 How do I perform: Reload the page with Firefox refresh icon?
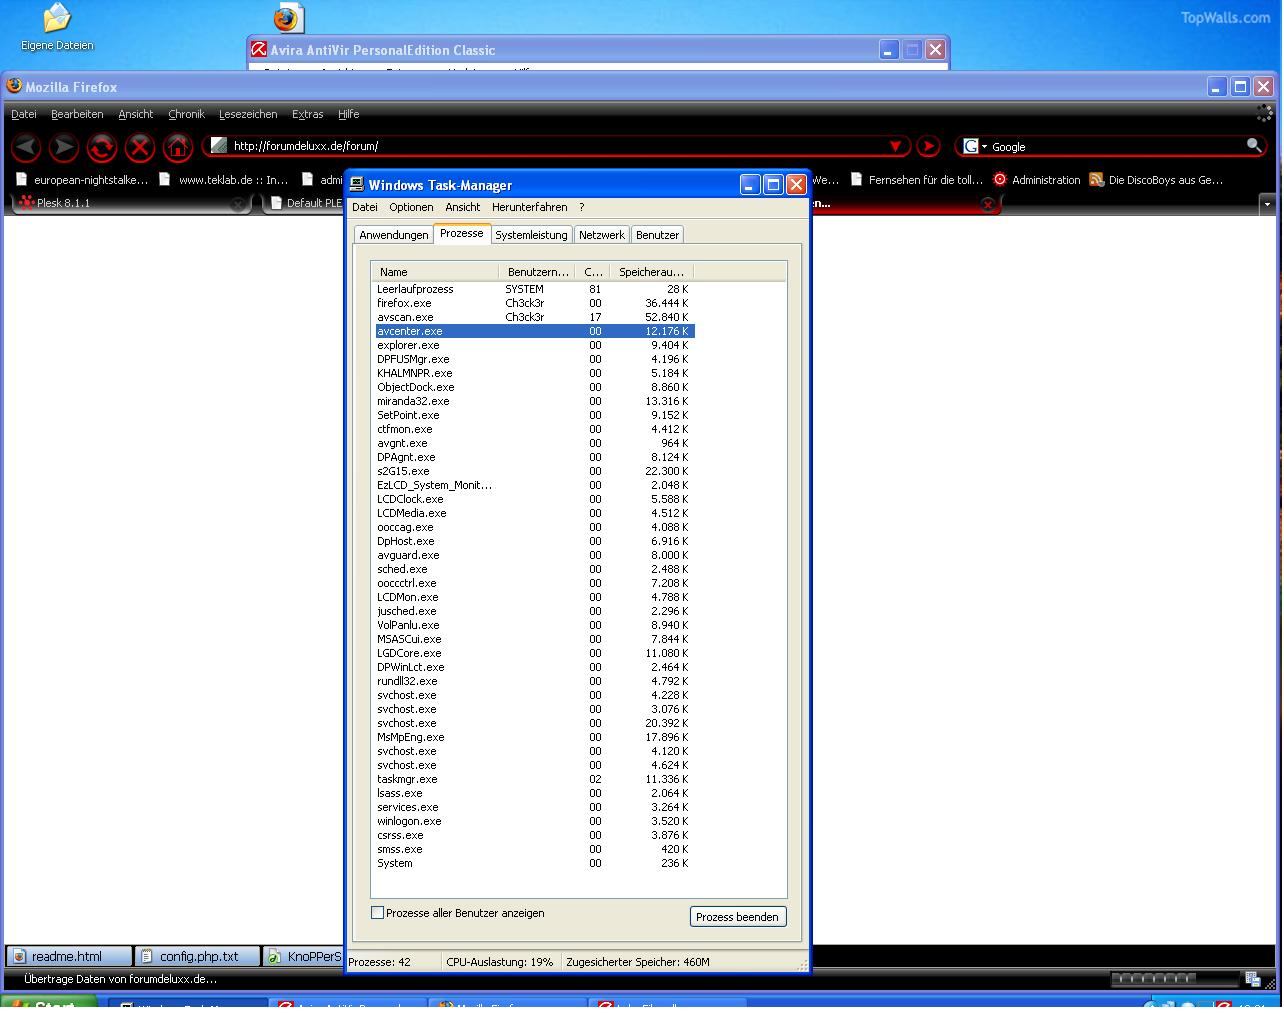tap(102, 147)
